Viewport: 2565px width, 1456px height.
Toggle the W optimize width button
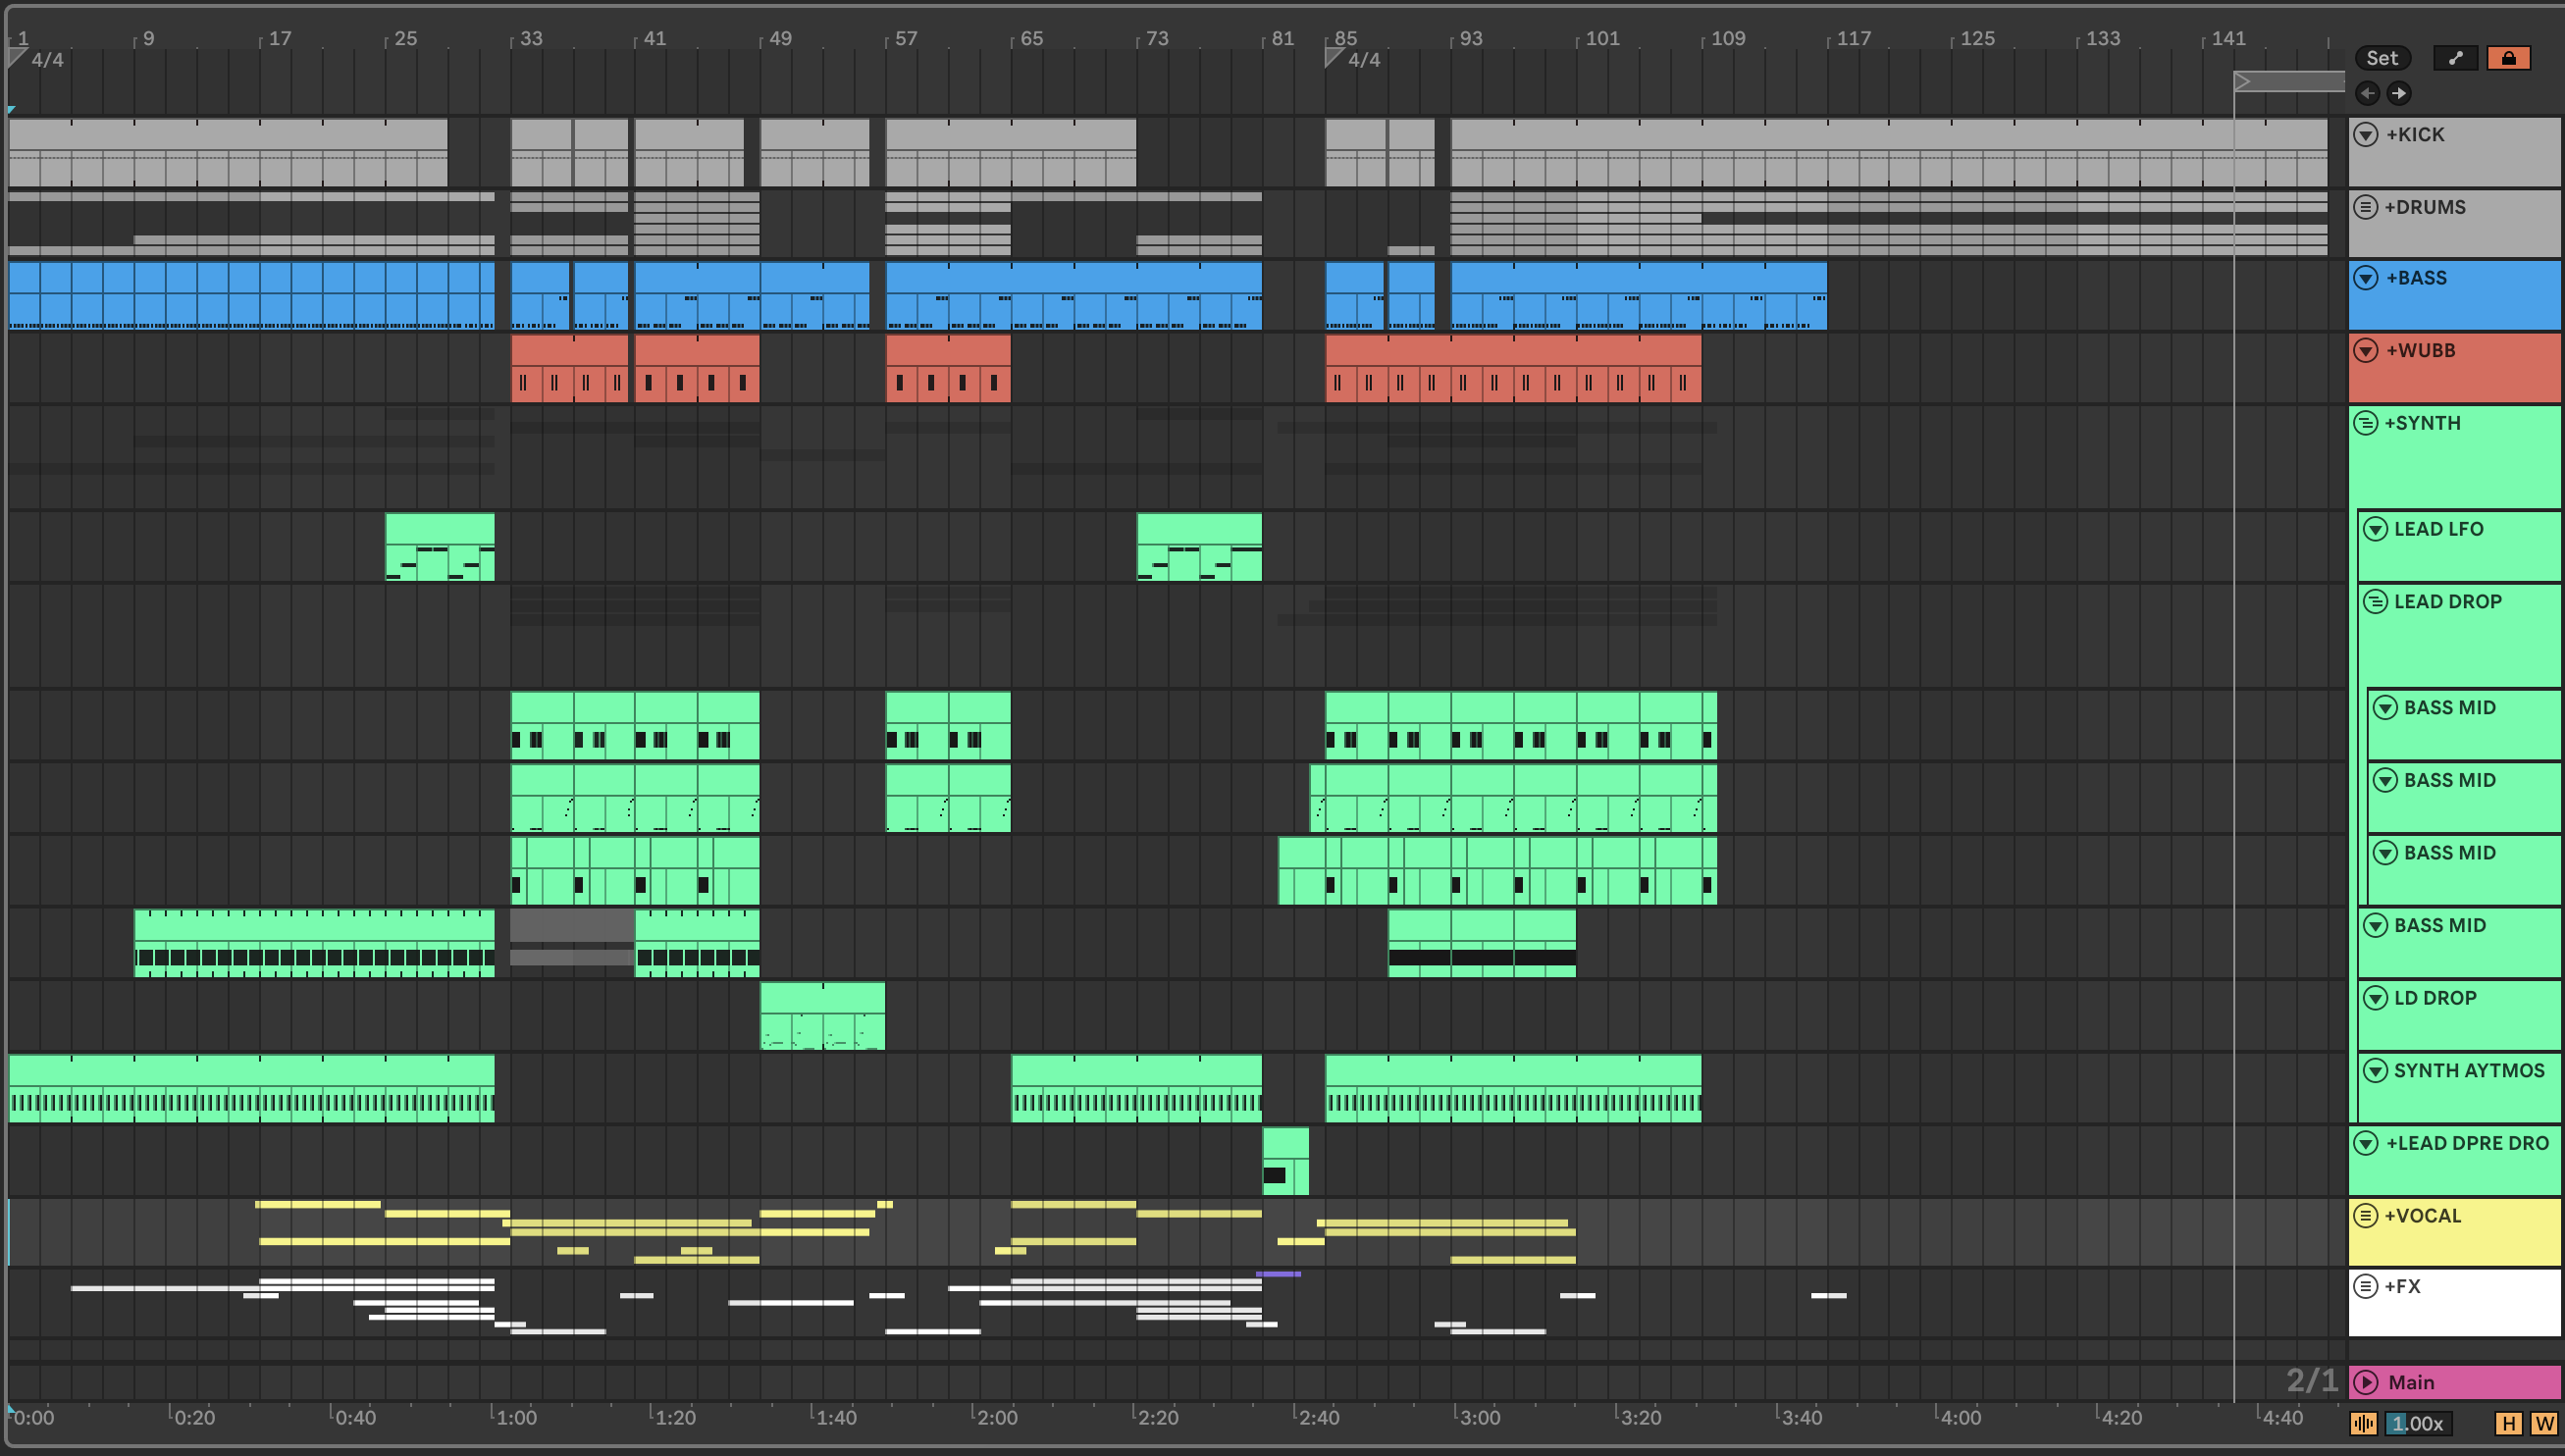[2543, 1423]
